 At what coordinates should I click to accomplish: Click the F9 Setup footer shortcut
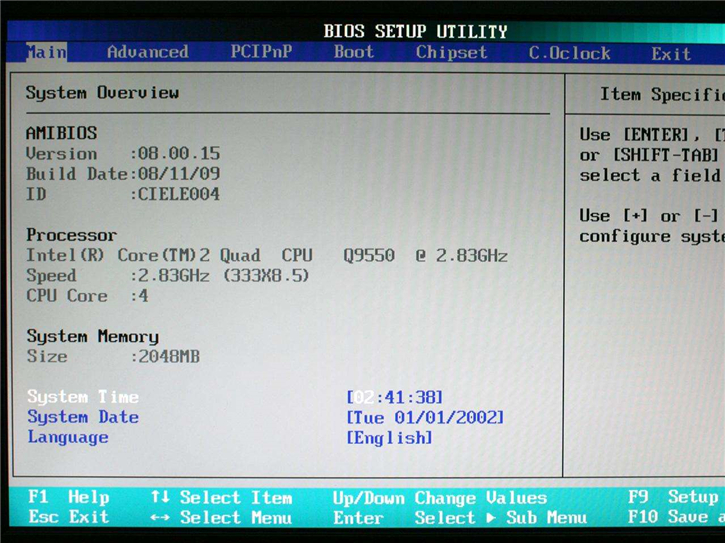(675, 497)
